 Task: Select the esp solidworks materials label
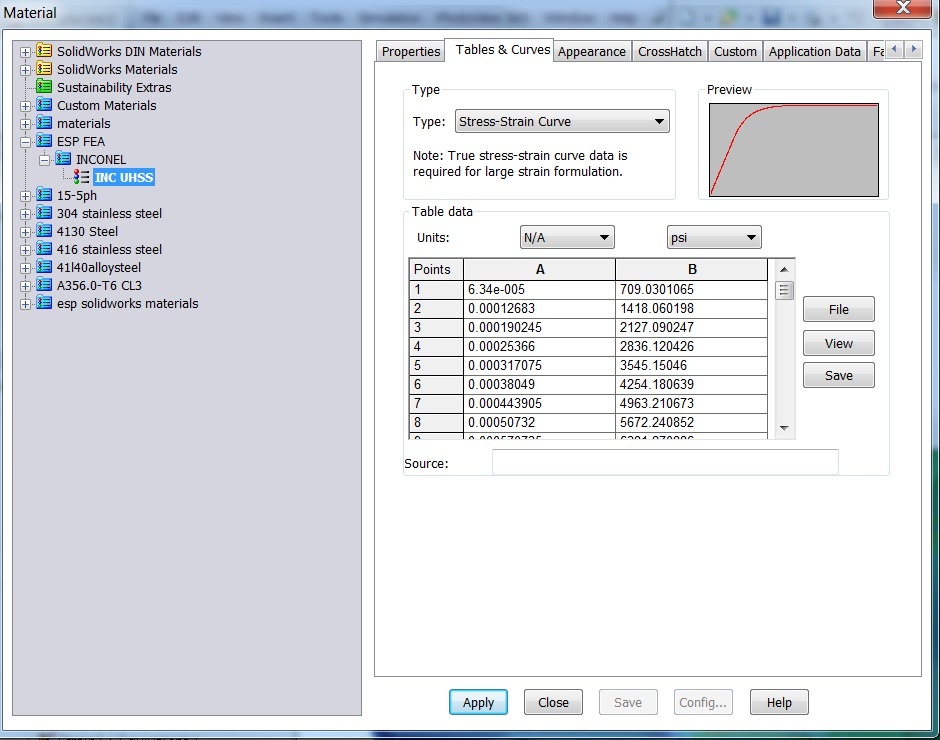pyautogui.click(x=127, y=303)
